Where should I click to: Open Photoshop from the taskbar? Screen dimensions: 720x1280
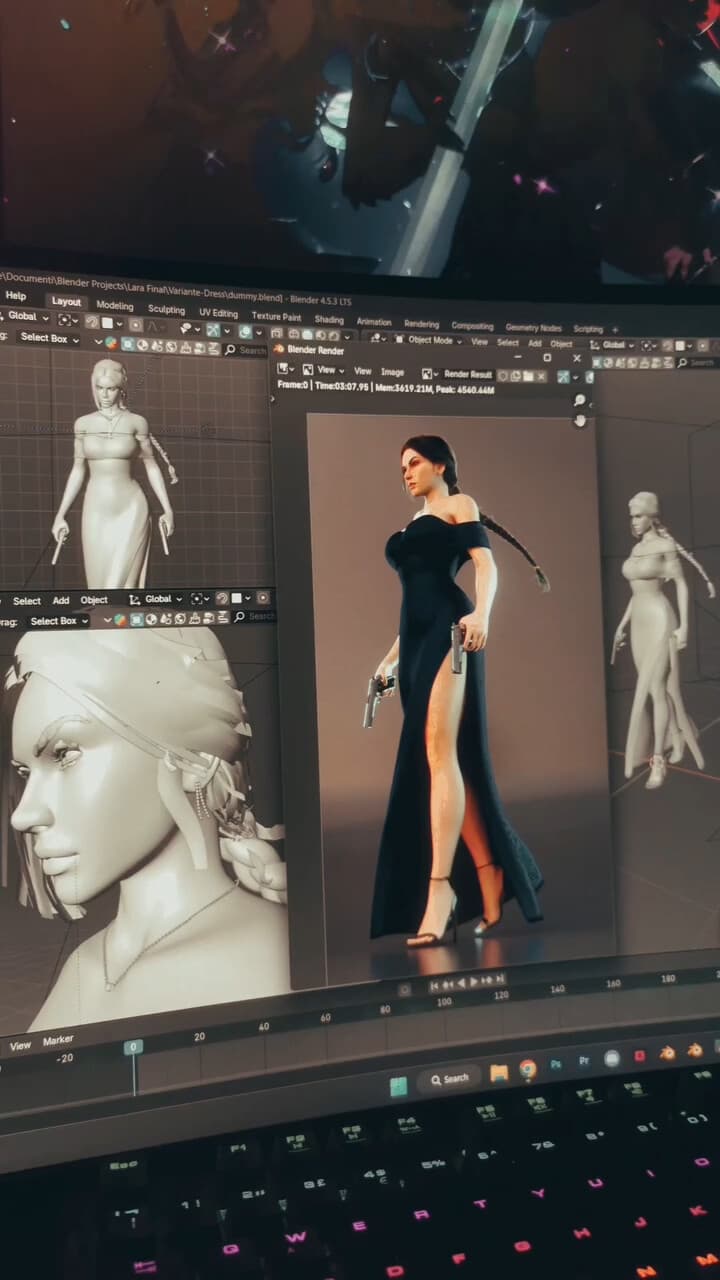556,1065
